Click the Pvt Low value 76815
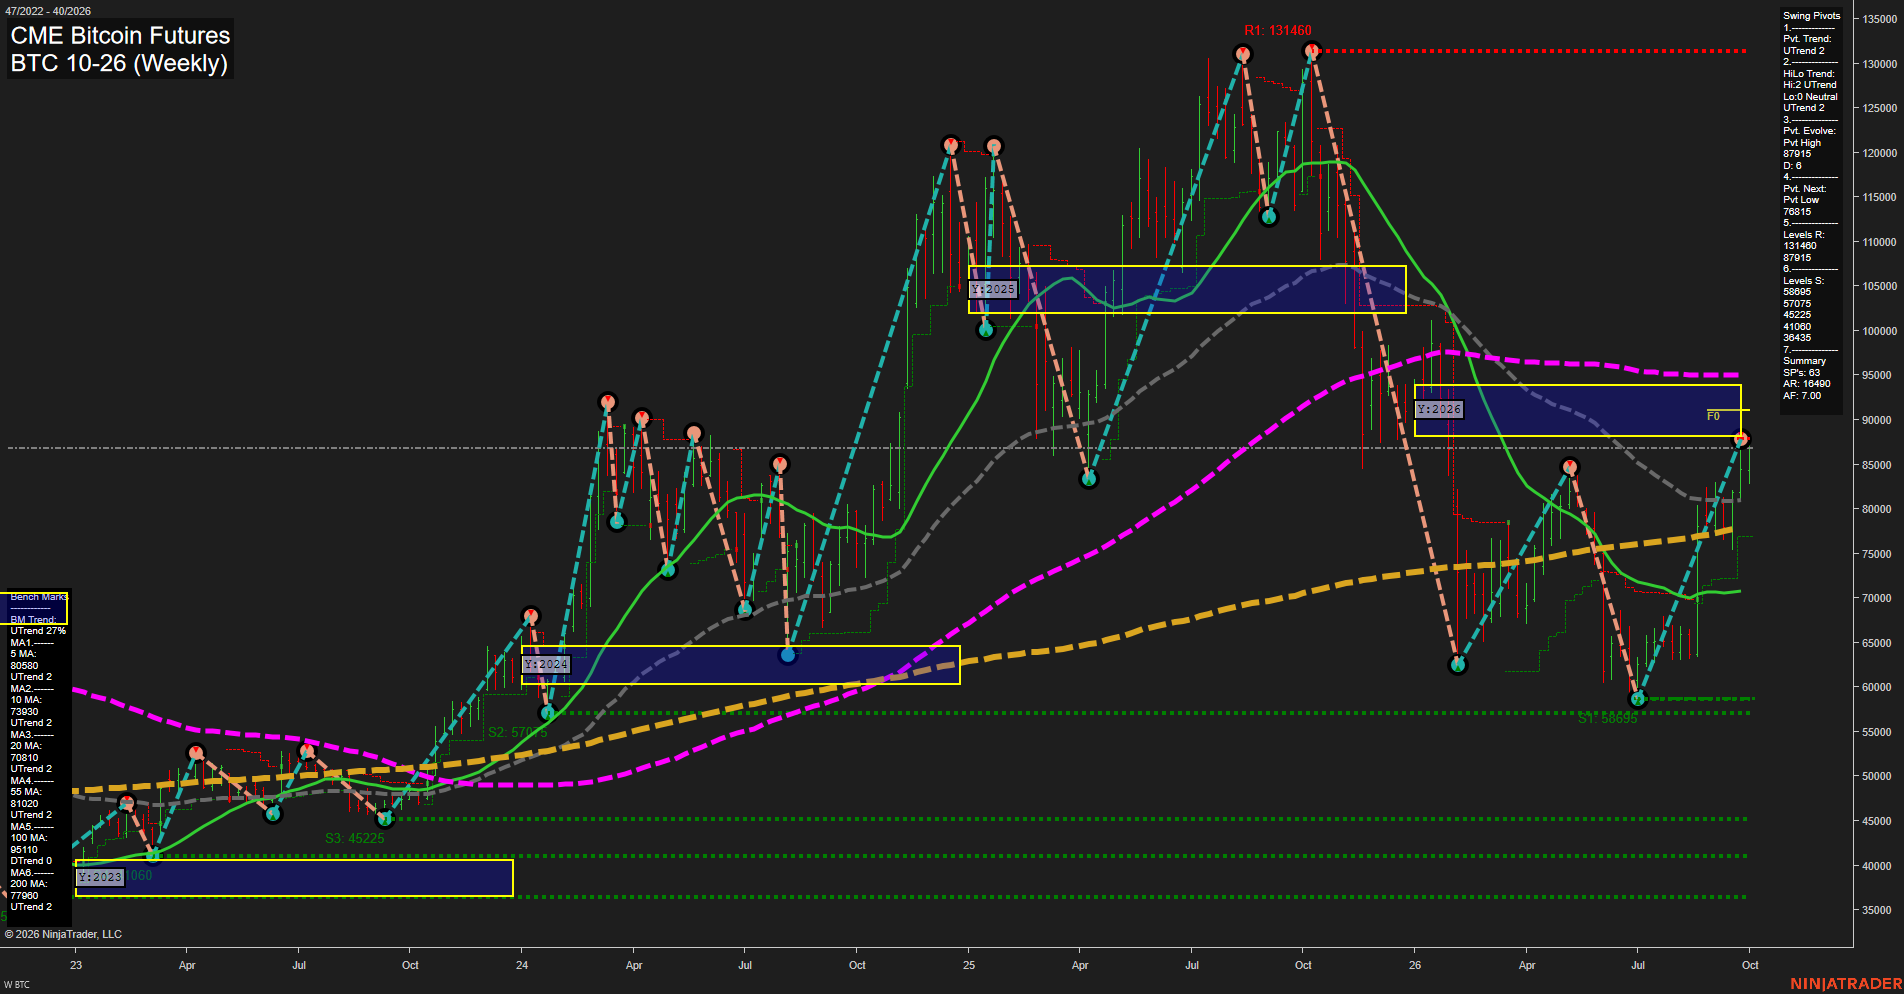1904x994 pixels. pos(1797,212)
